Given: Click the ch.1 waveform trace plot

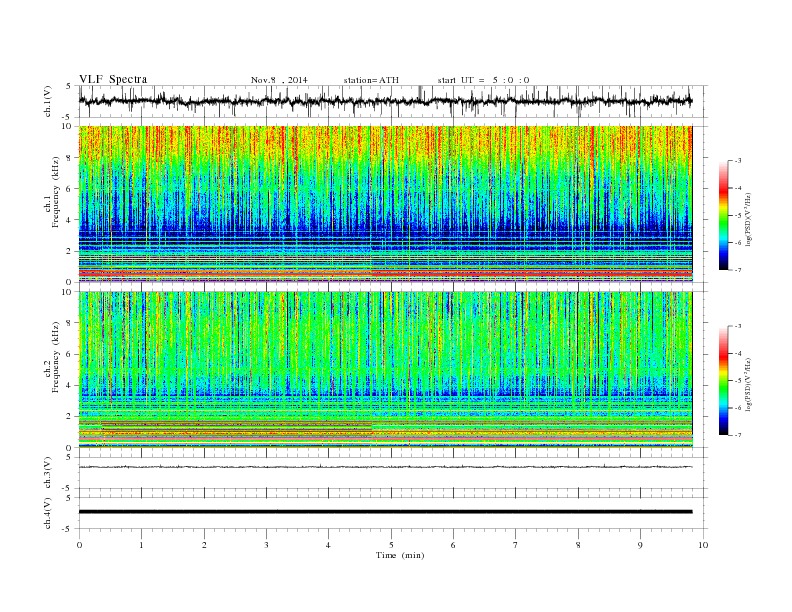Looking at the screenshot, I should point(385,101).
